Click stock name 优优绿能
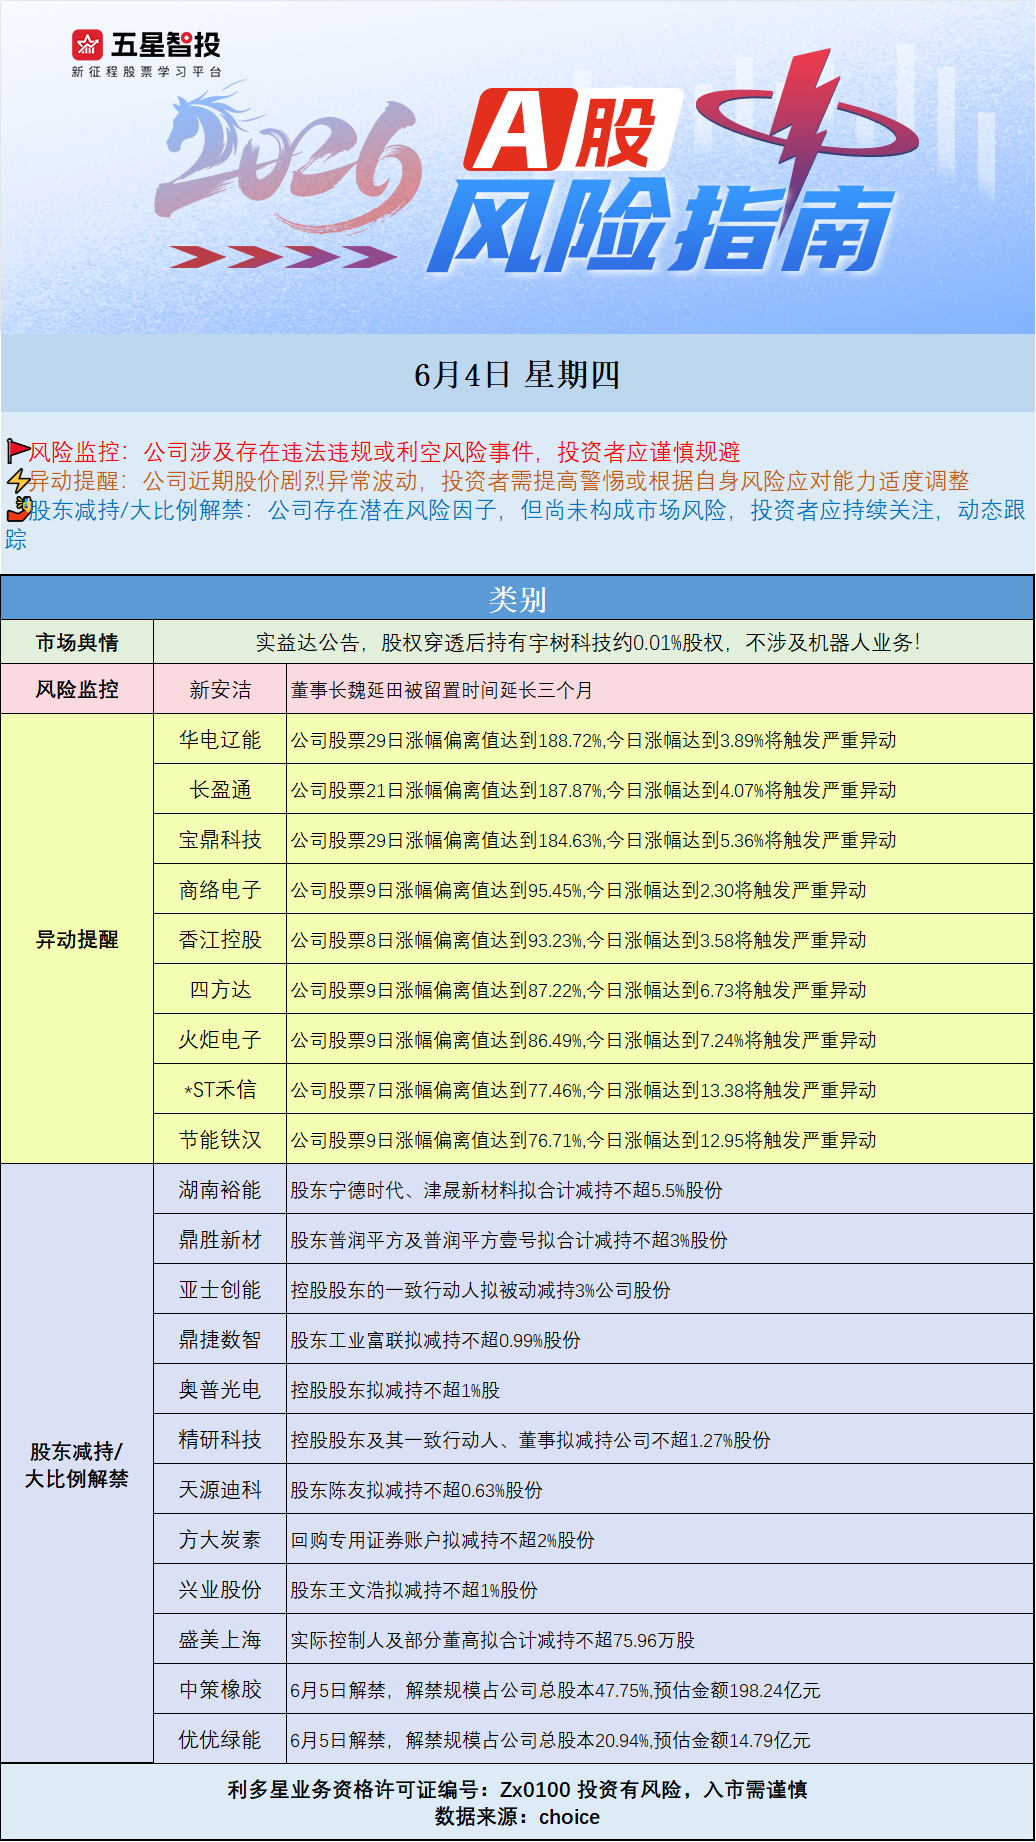 pos(220,1739)
